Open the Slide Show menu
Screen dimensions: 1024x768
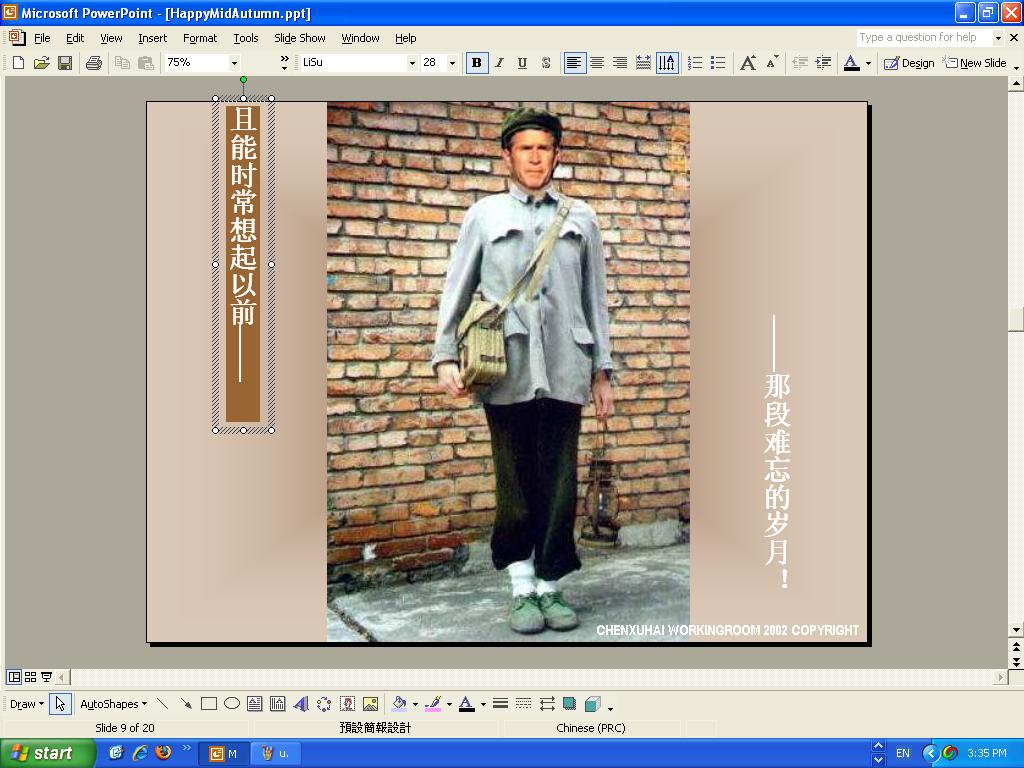299,38
